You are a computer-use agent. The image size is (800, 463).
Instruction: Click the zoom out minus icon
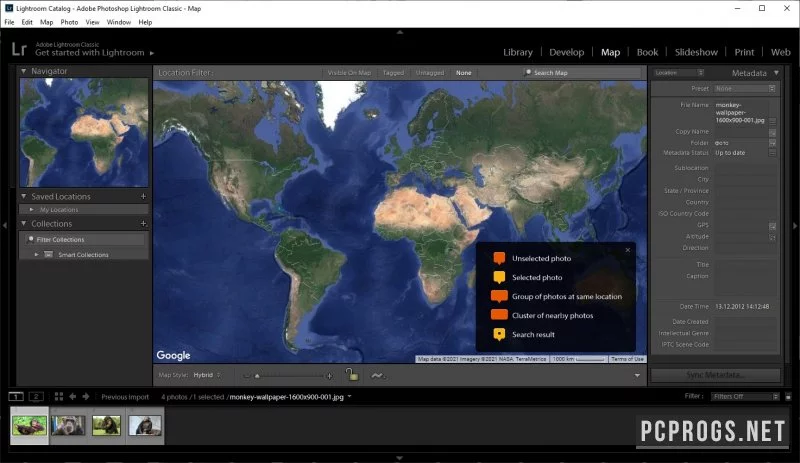tap(246, 376)
